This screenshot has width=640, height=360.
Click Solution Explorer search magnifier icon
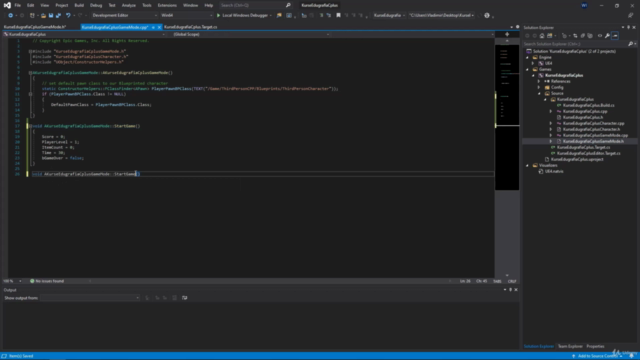[631, 44]
